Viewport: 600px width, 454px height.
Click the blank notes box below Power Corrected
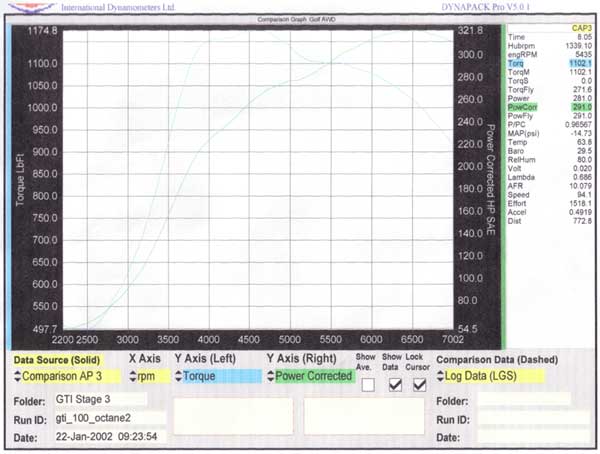pos(364,416)
